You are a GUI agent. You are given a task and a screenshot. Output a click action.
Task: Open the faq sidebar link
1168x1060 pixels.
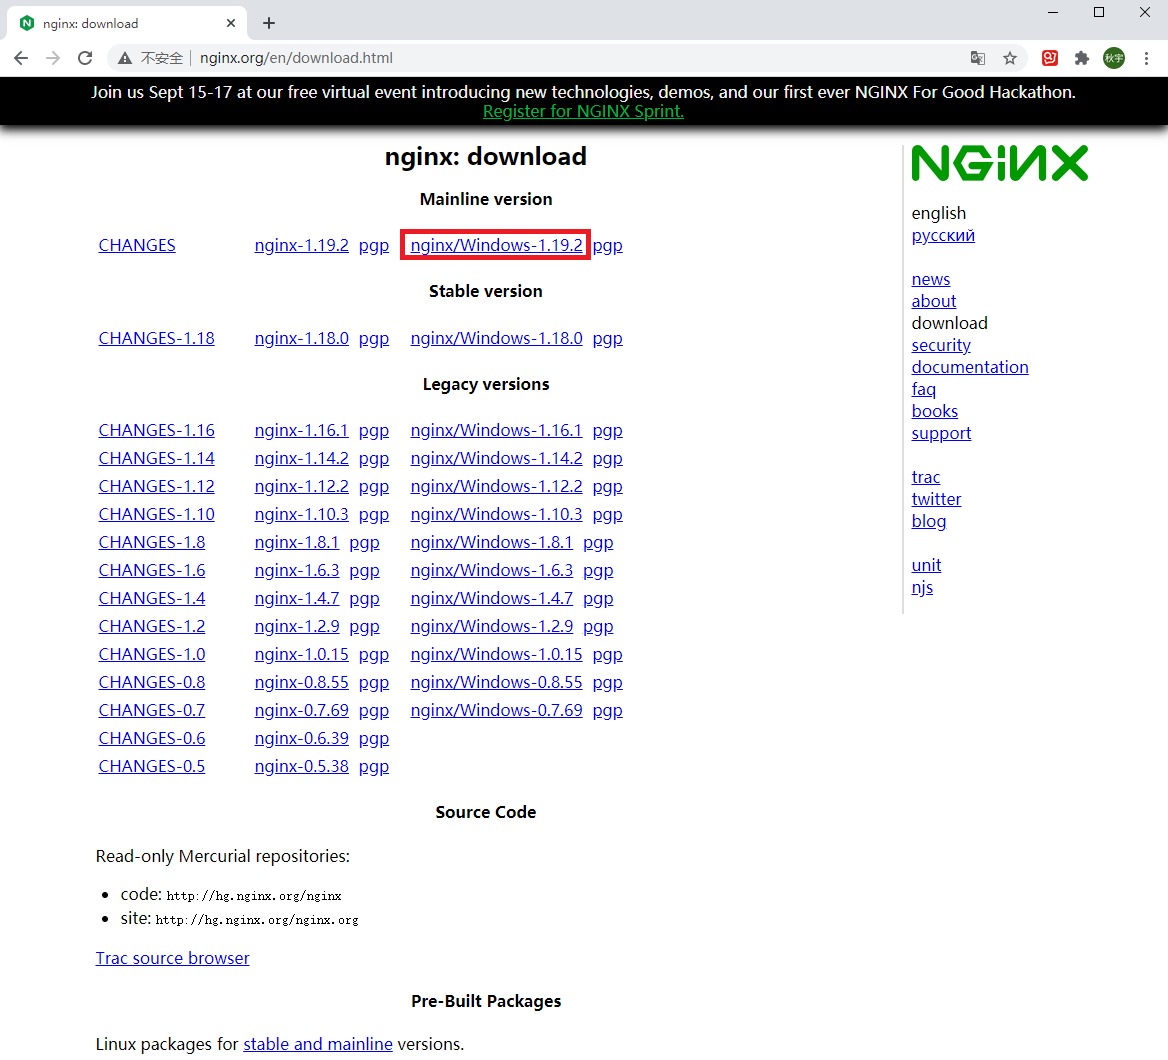[x=924, y=390]
